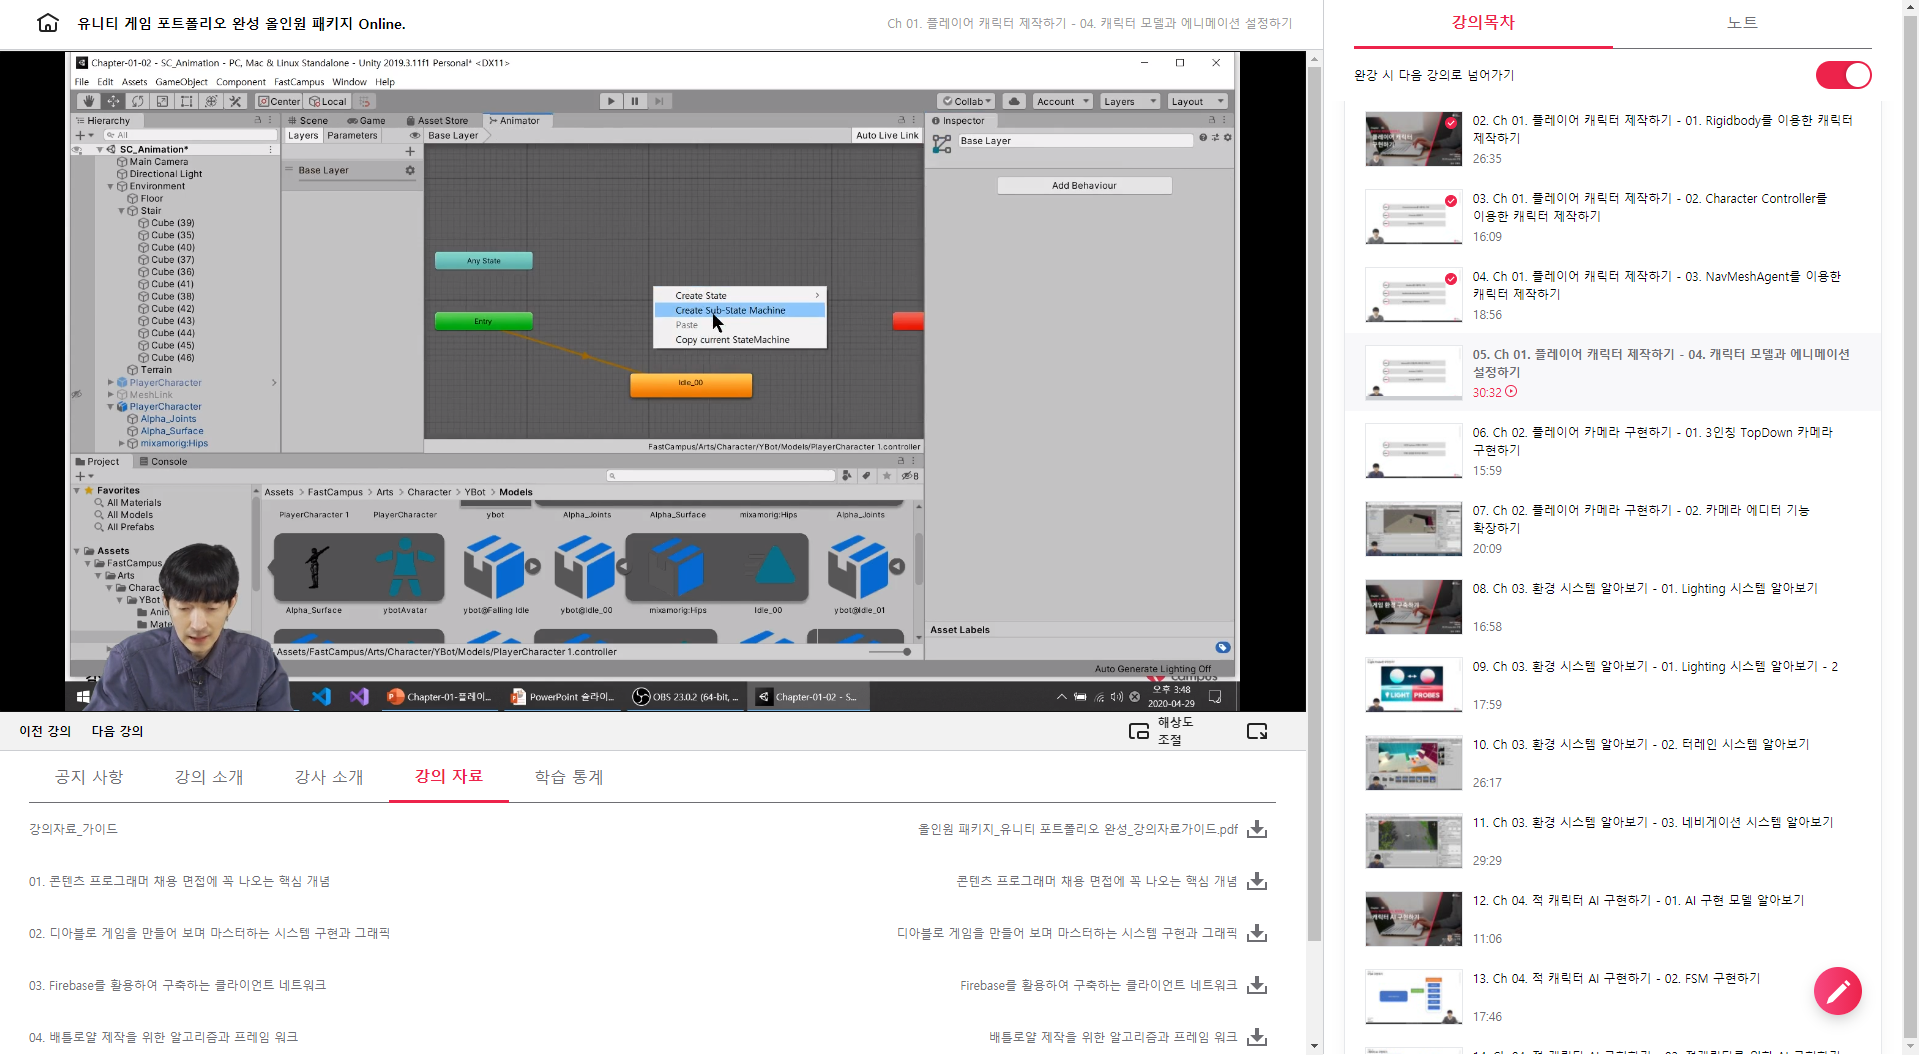Click the Unity Play button

point(610,101)
